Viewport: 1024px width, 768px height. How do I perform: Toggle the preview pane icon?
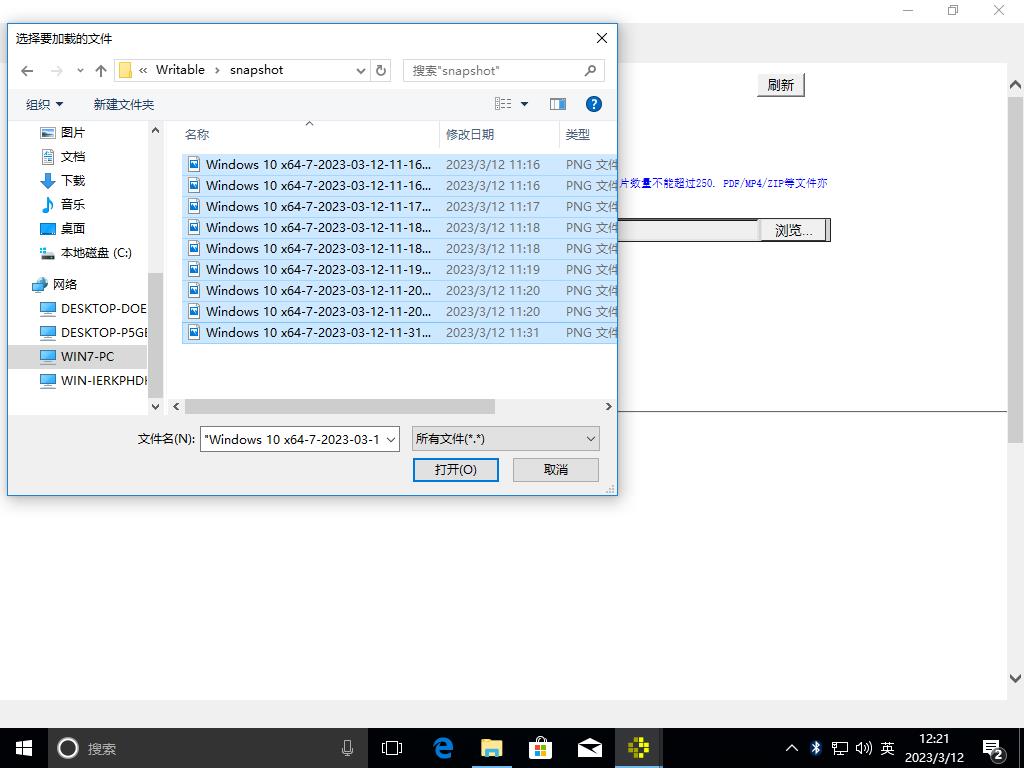(558, 104)
